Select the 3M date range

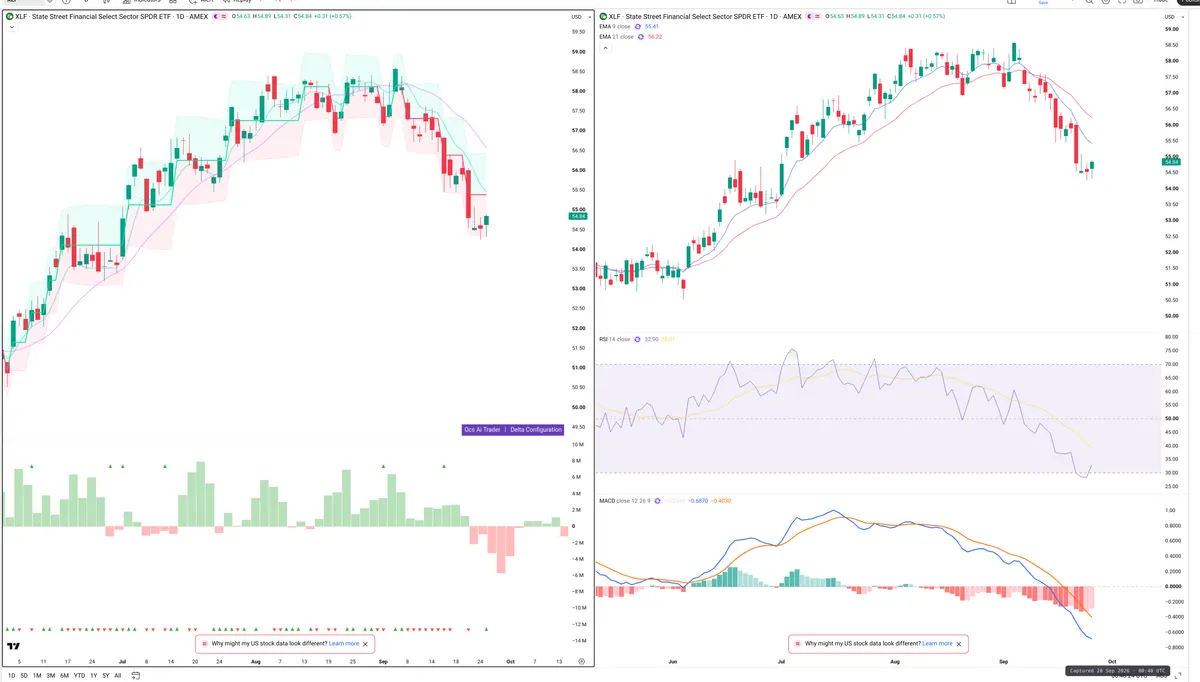[x=51, y=676]
